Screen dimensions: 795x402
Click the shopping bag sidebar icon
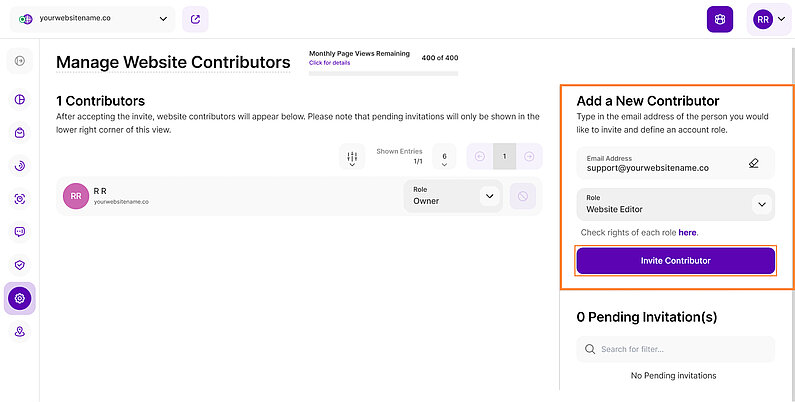[20, 132]
